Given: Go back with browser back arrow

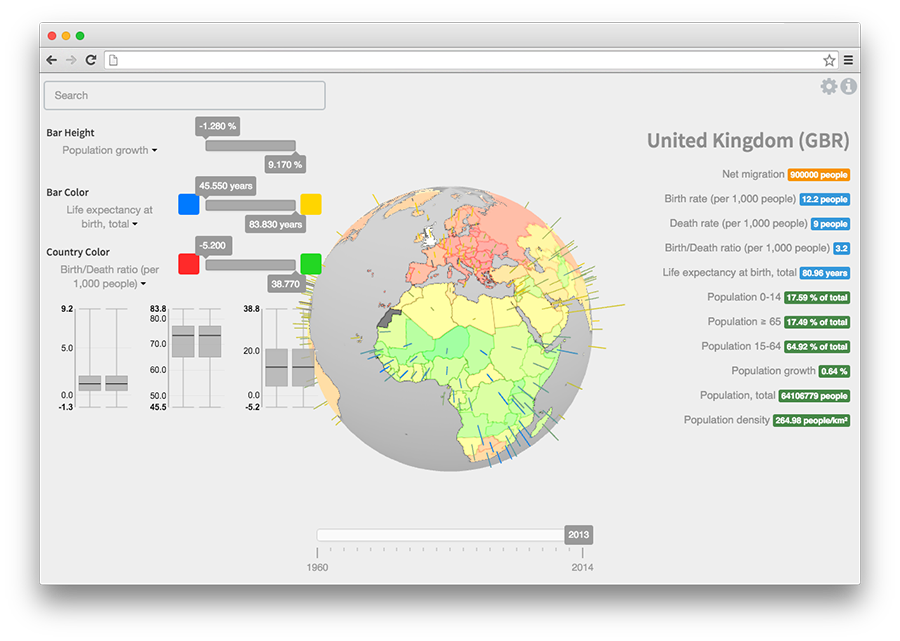Looking at the screenshot, I should click(x=52, y=60).
